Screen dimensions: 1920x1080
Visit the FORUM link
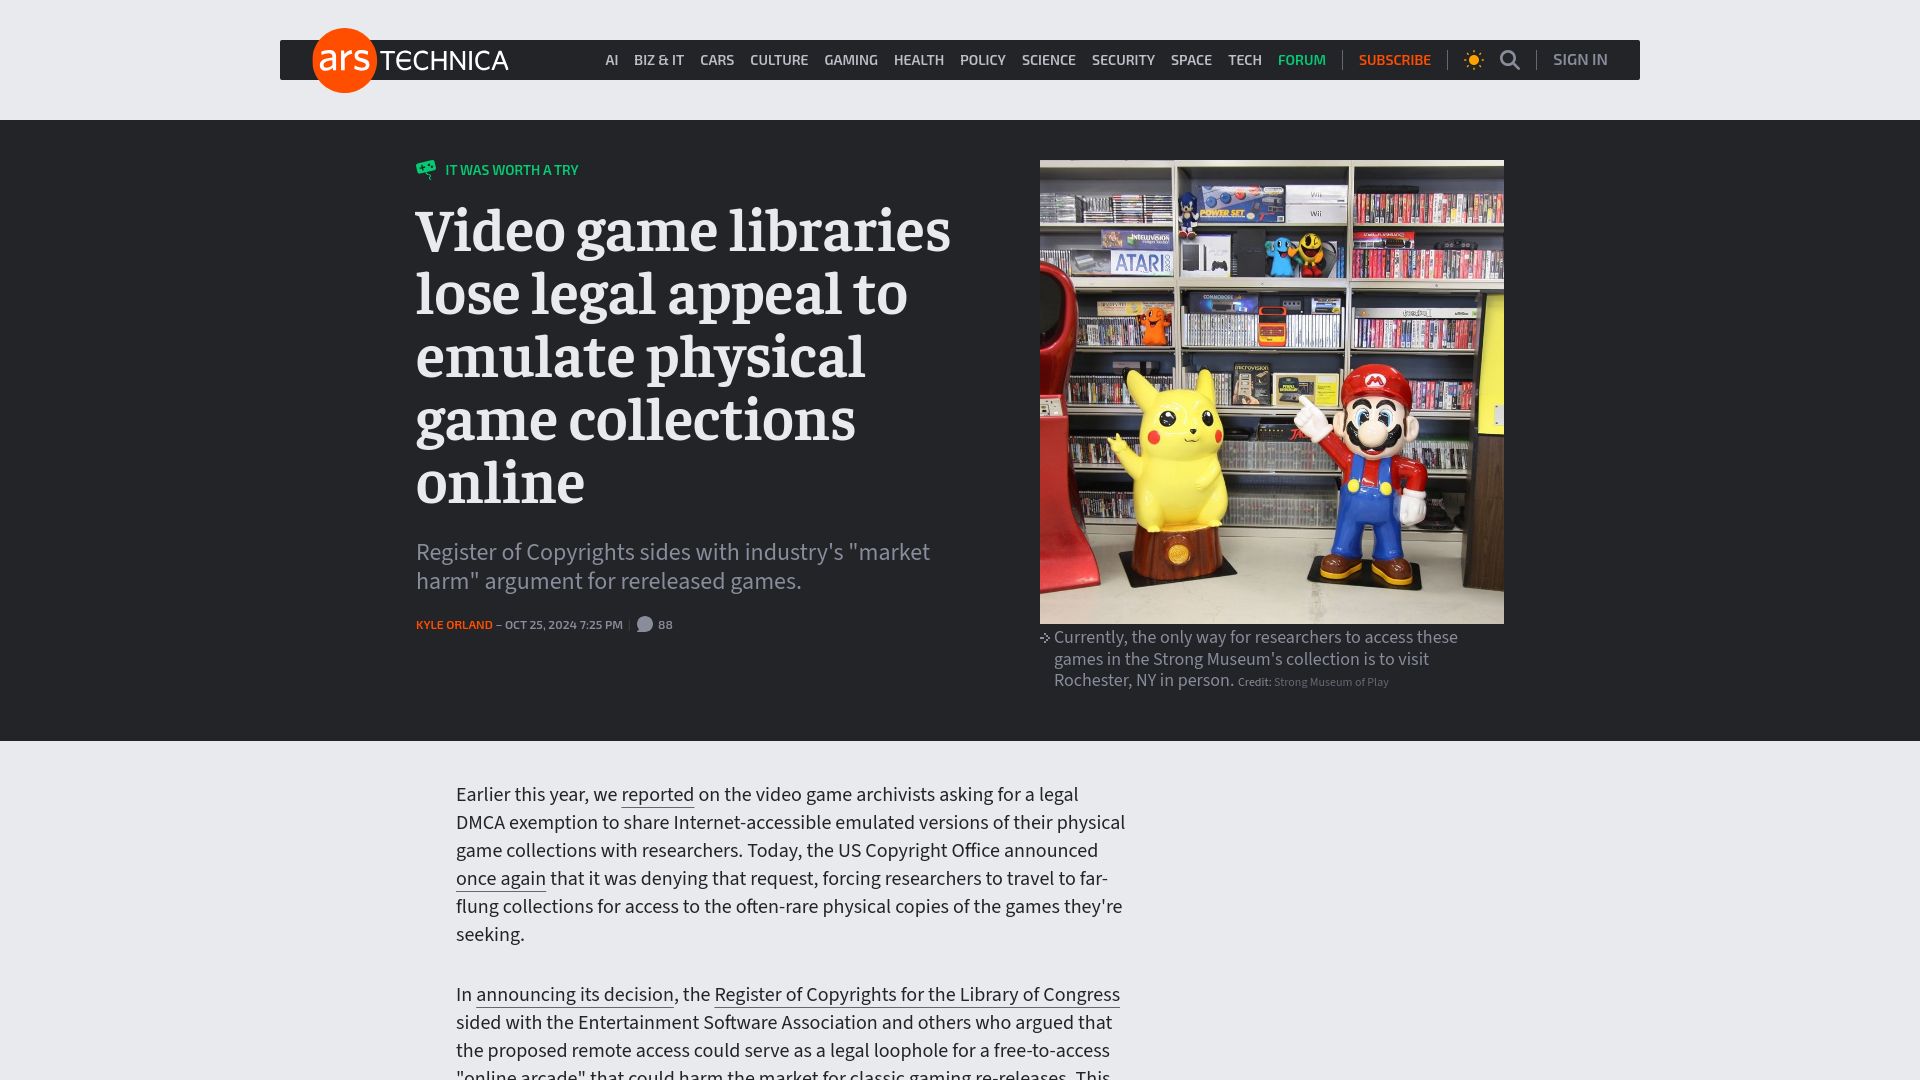click(x=1302, y=60)
